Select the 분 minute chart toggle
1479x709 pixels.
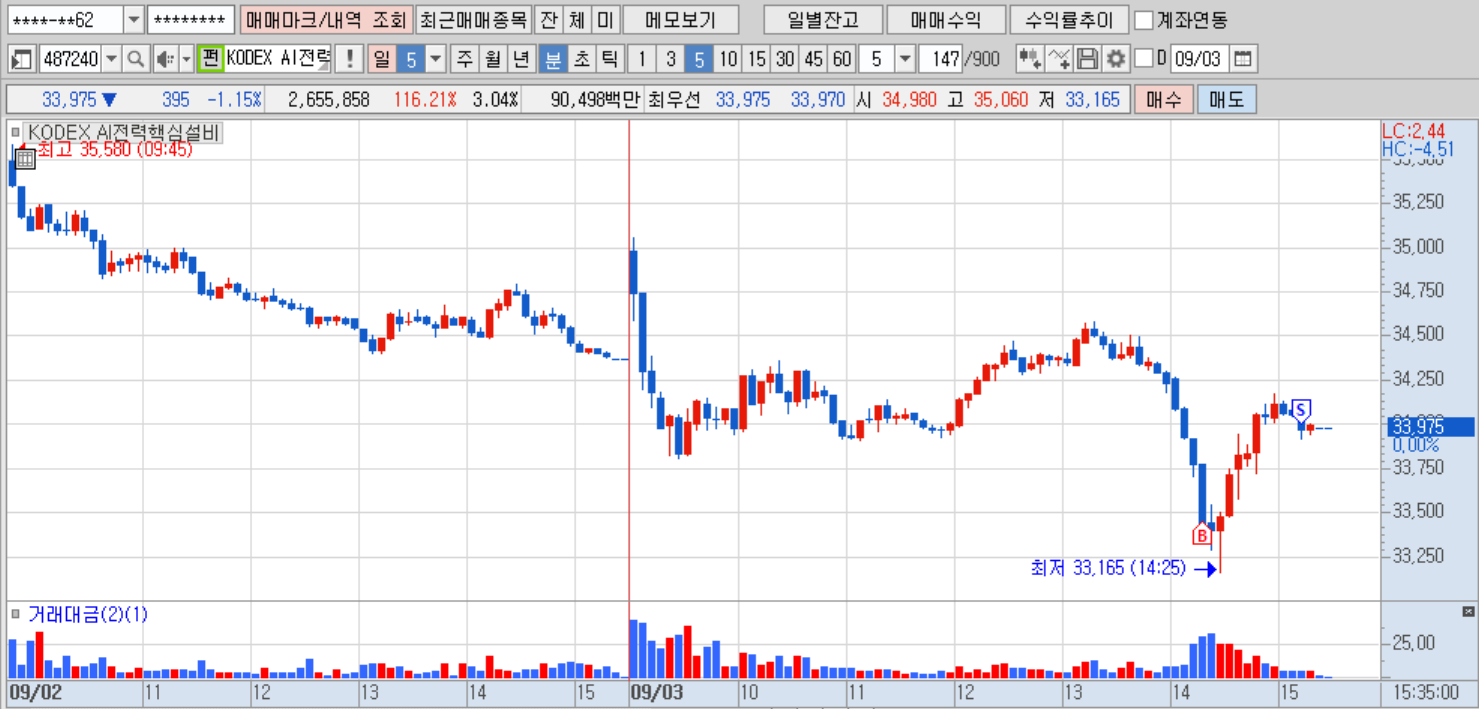551,59
